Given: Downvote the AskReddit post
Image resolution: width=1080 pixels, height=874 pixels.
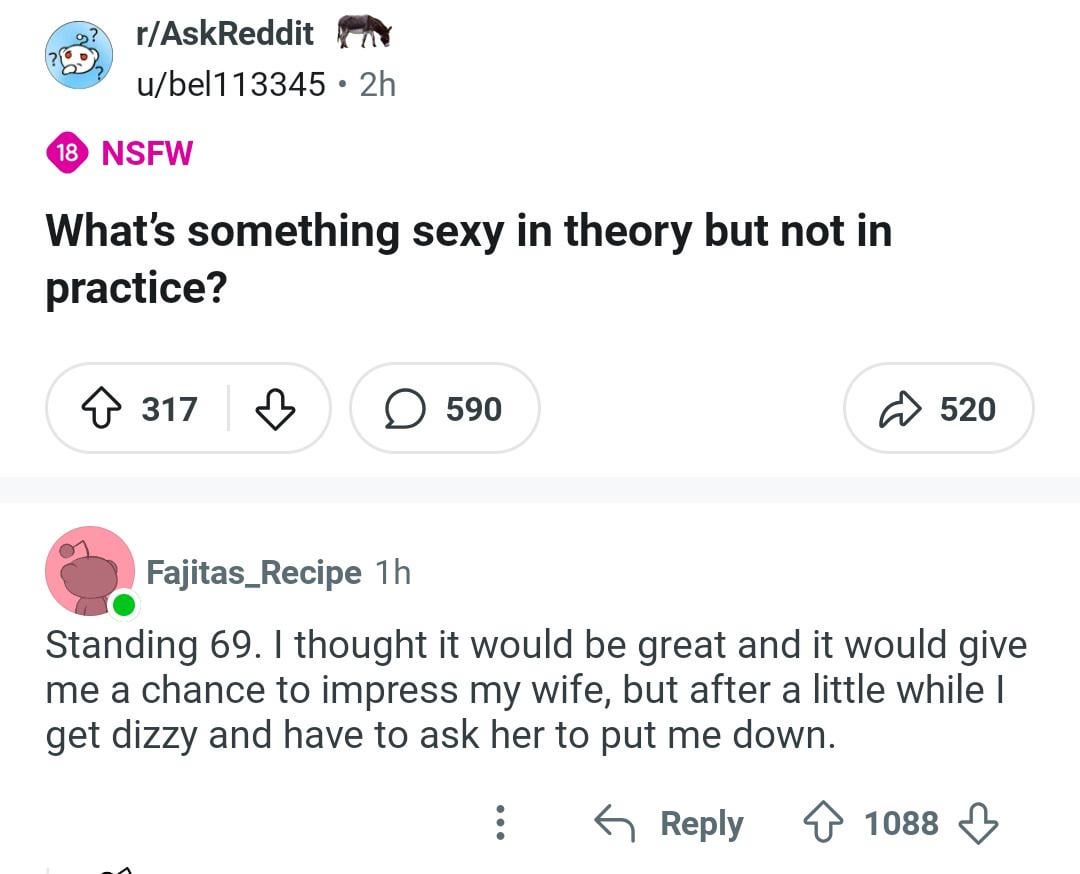Looking at the screenshot, I should (275, 409).
